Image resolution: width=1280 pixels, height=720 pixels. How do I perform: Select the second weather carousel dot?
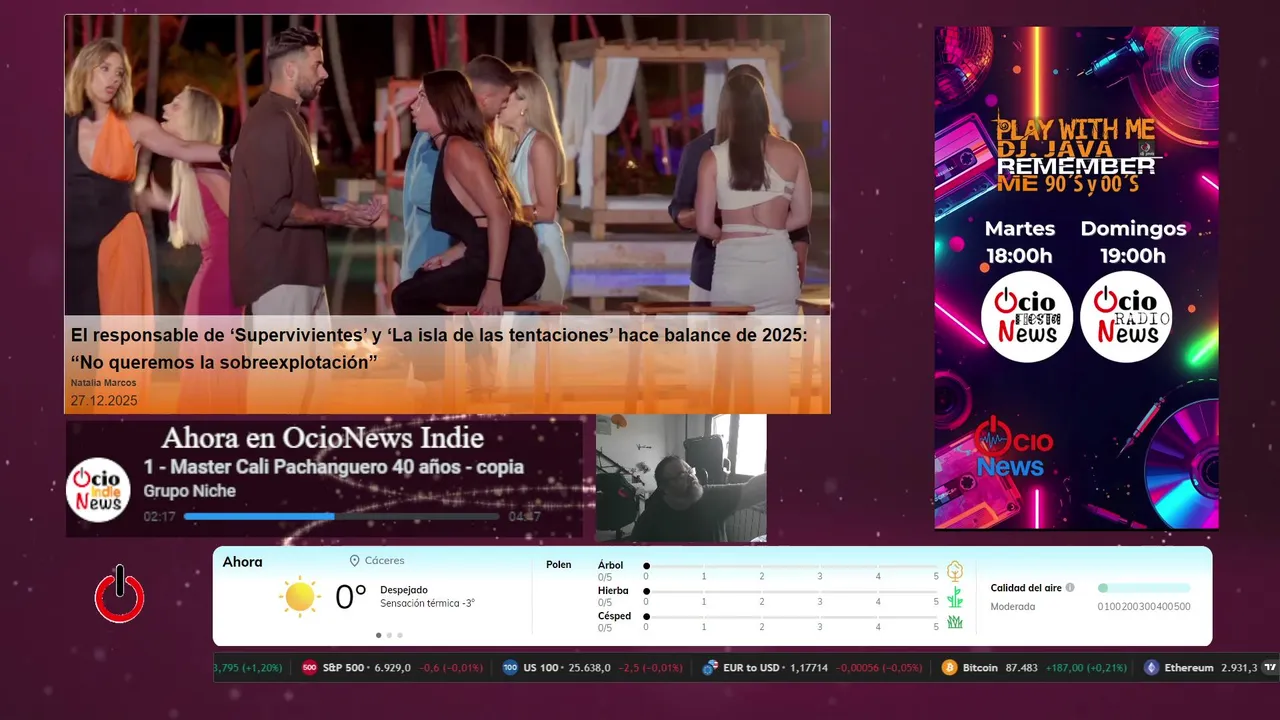pyautogui.click(x=389, y=635)
